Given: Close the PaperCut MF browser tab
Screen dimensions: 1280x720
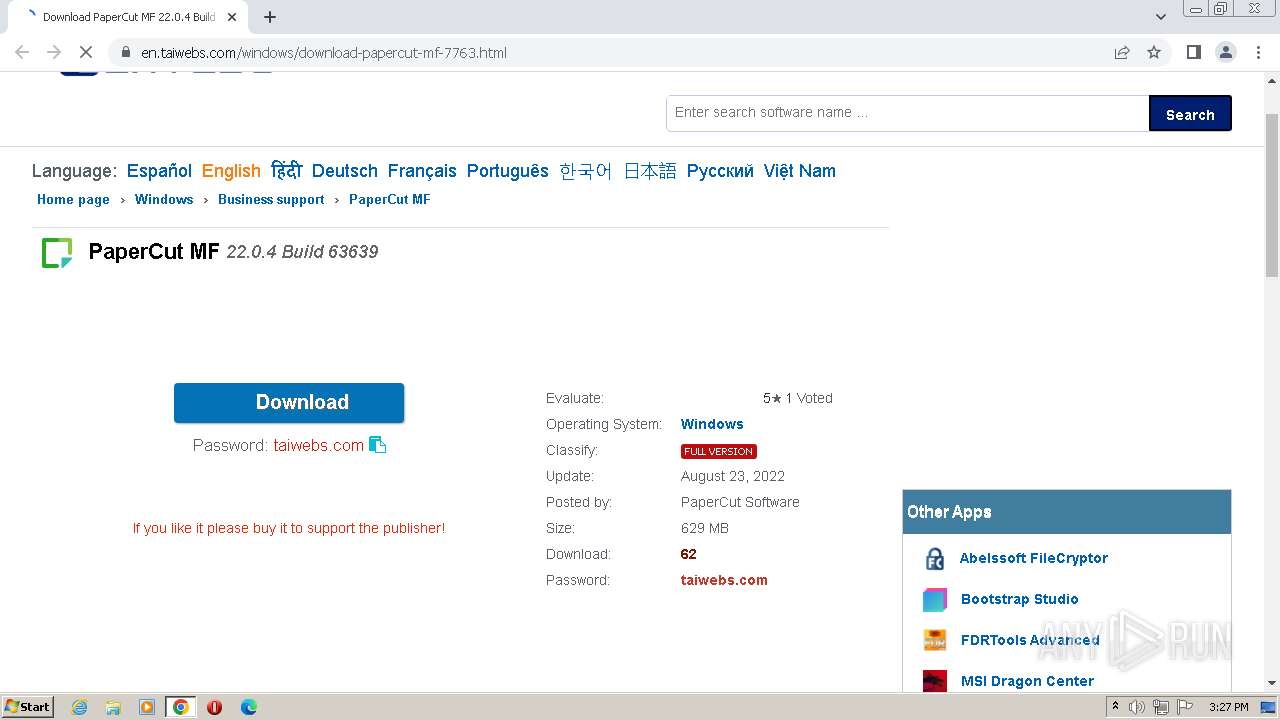Looking at the screenshot, I should coord(232,17).
